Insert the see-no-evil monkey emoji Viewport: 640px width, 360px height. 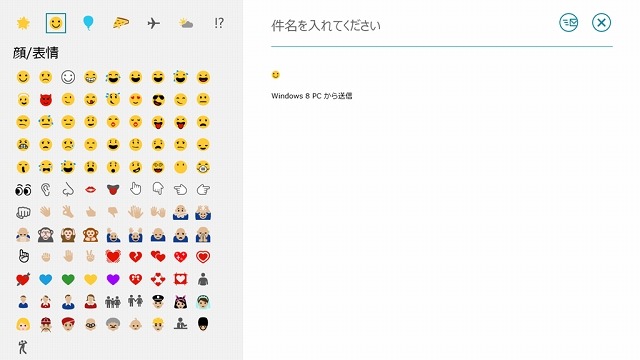pos(46,235)
